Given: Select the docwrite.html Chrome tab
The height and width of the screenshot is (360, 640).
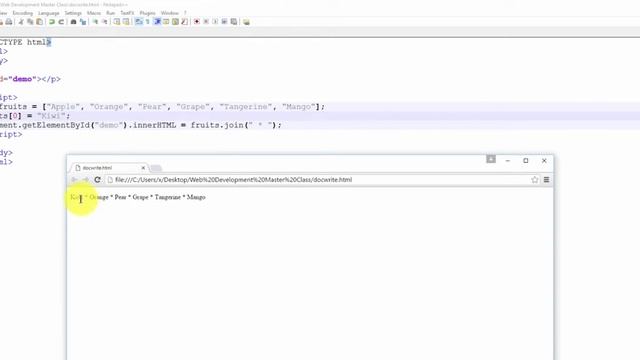Looking at the screenshot, I should point(109,168).
